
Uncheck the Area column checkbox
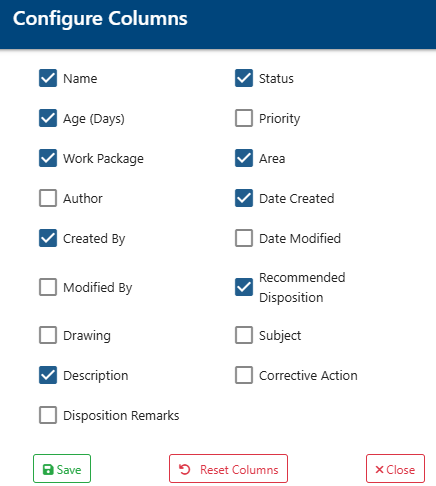click(x=244, y=158)
